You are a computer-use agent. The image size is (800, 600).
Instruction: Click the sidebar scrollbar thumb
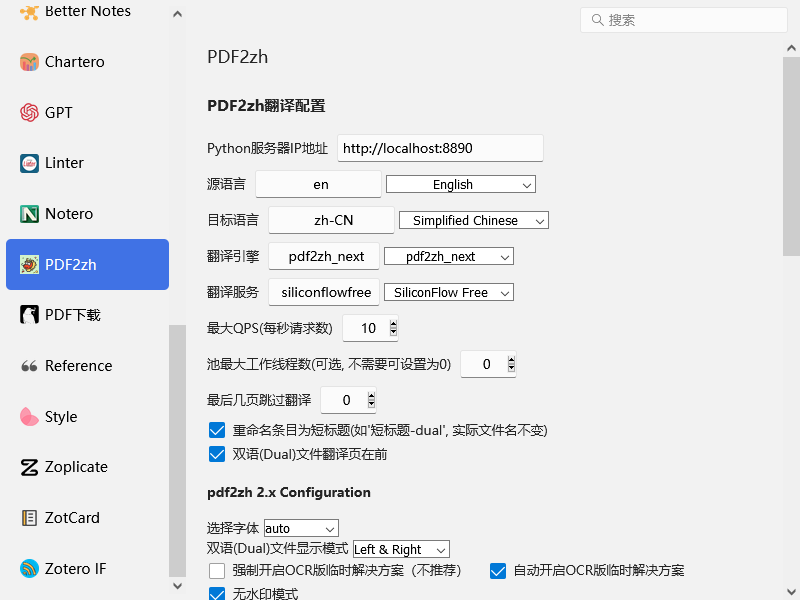178,451
